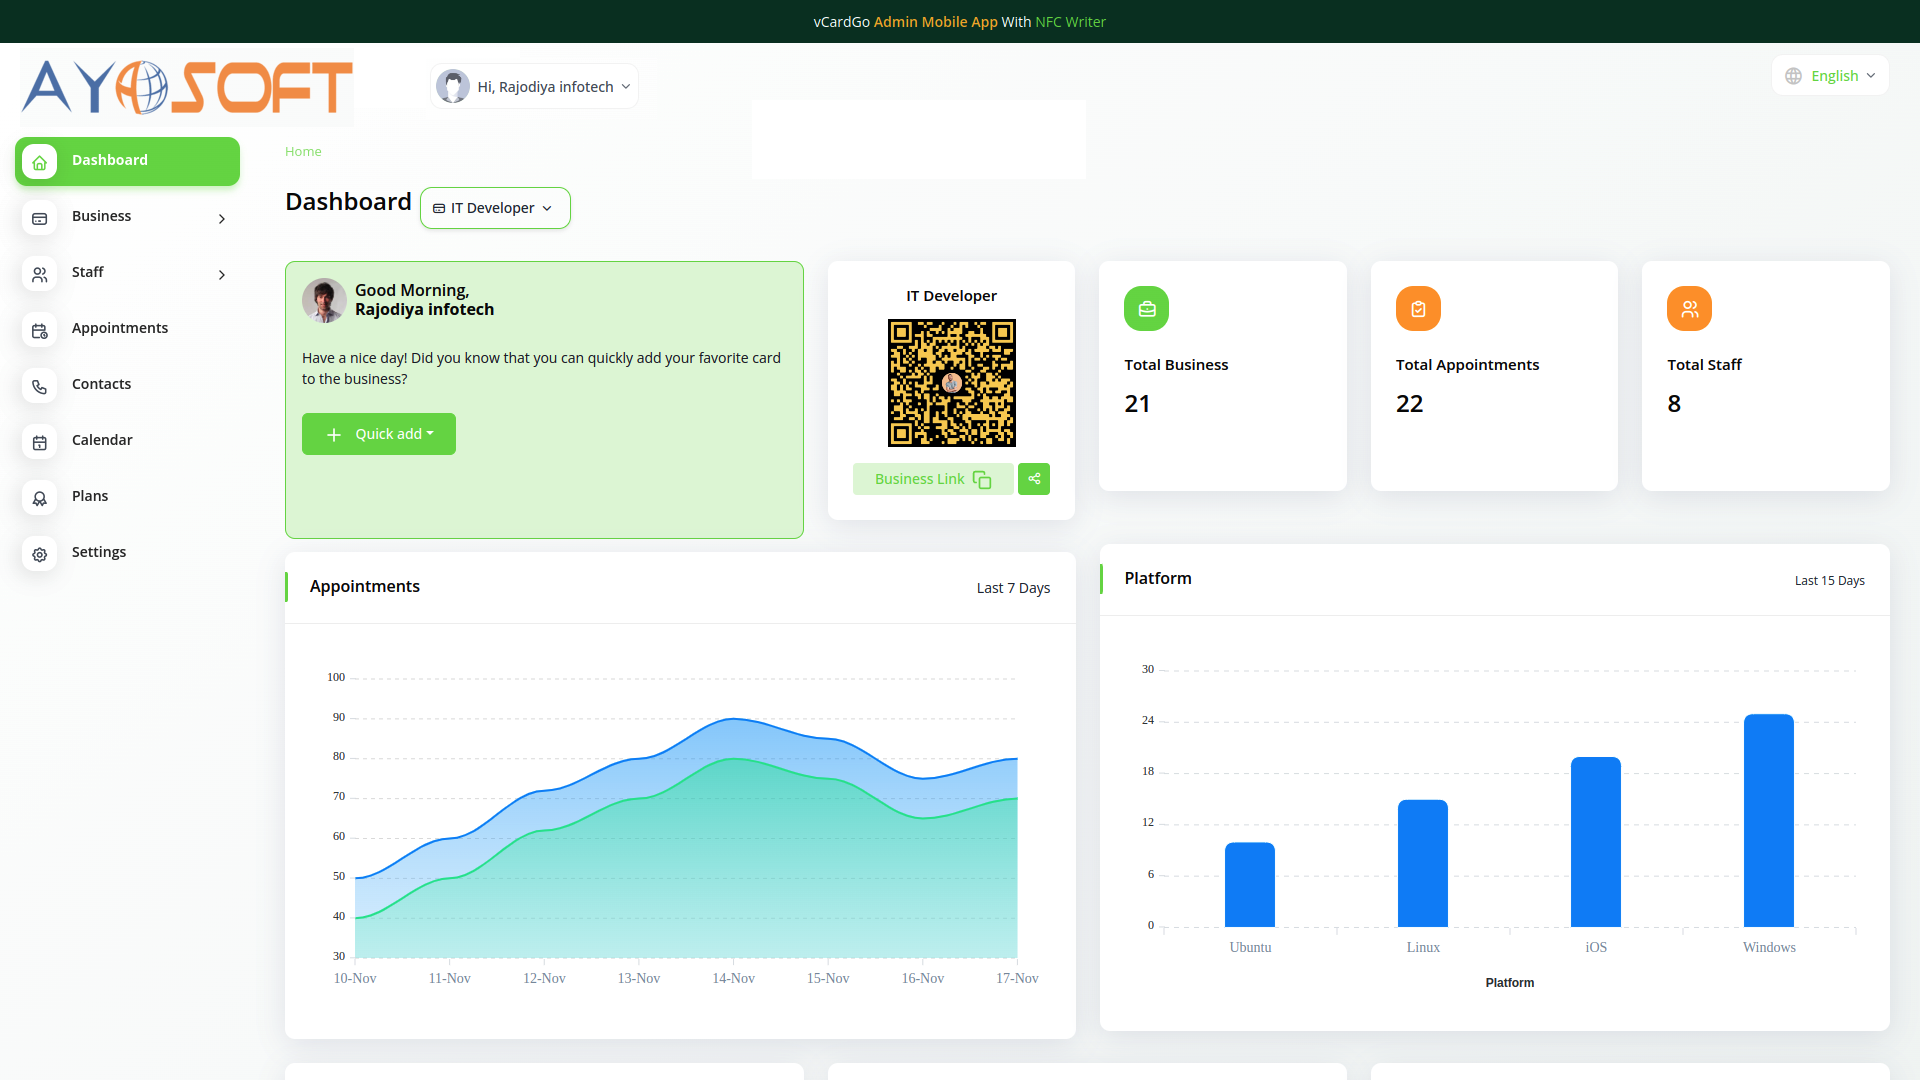Go to Appointments in the sidebar
Image resolution: width=1920 pixels, height=1080 pixels.
tap(120, 329)
